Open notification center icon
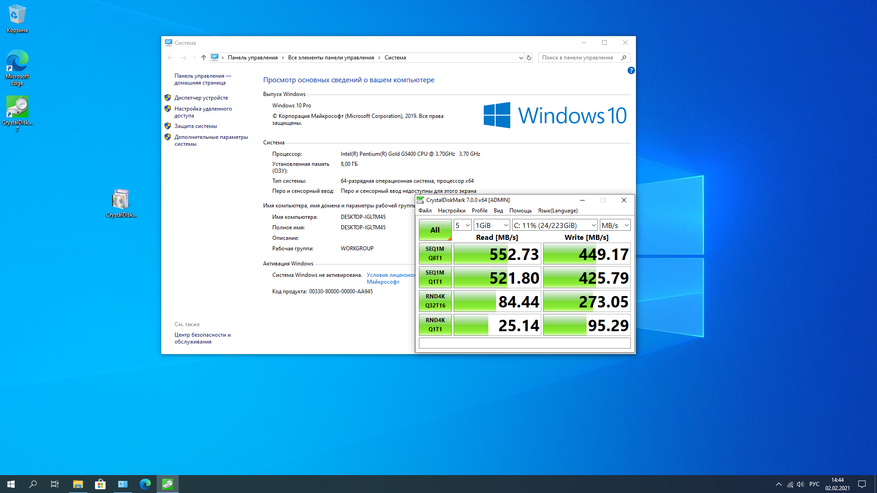The height and width of the screenshot is (493, 877). (x=862, y=485)
